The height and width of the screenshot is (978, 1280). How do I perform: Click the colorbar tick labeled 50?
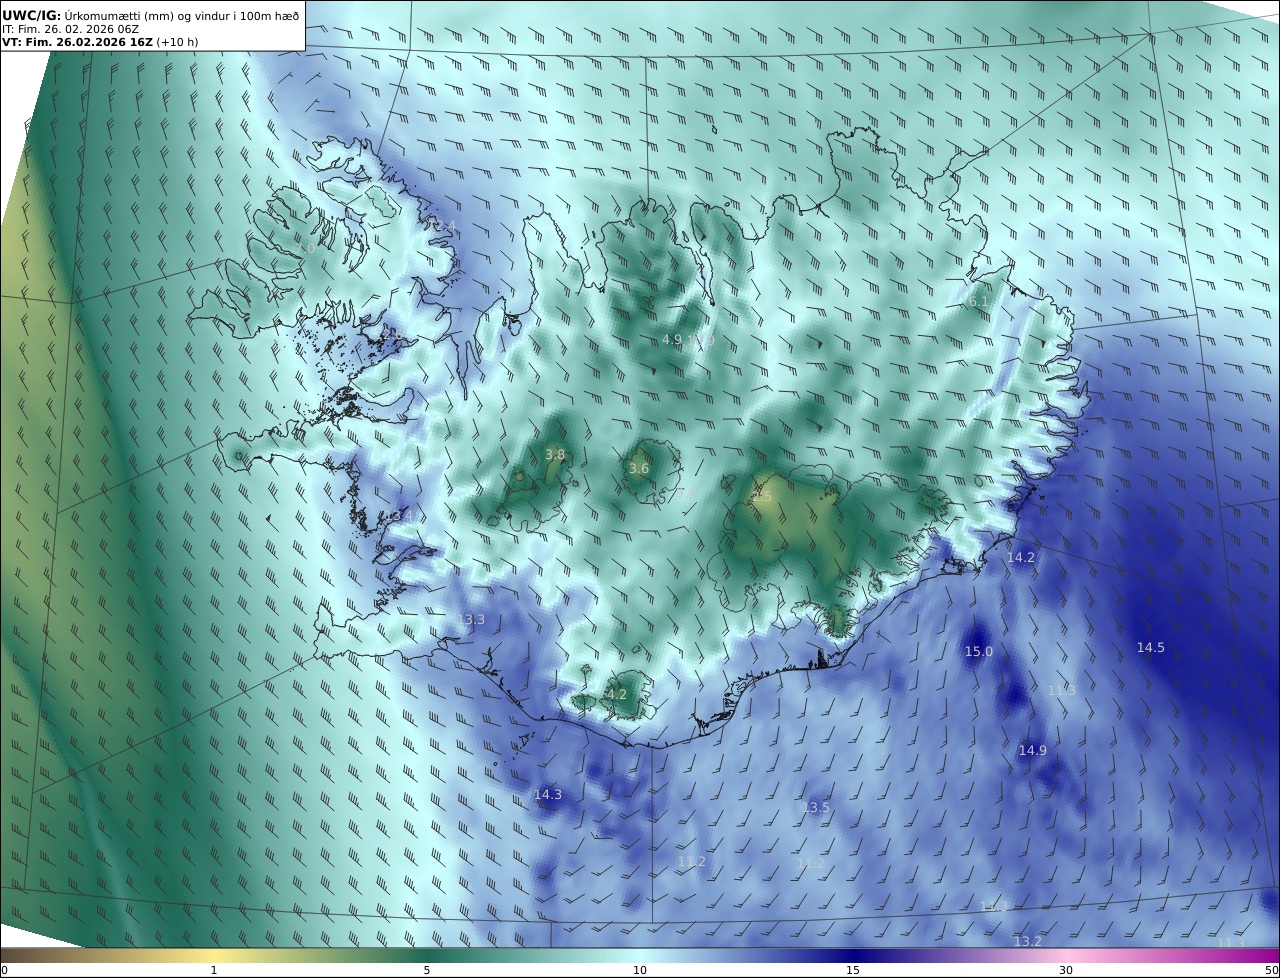(x=1272, y=970)
